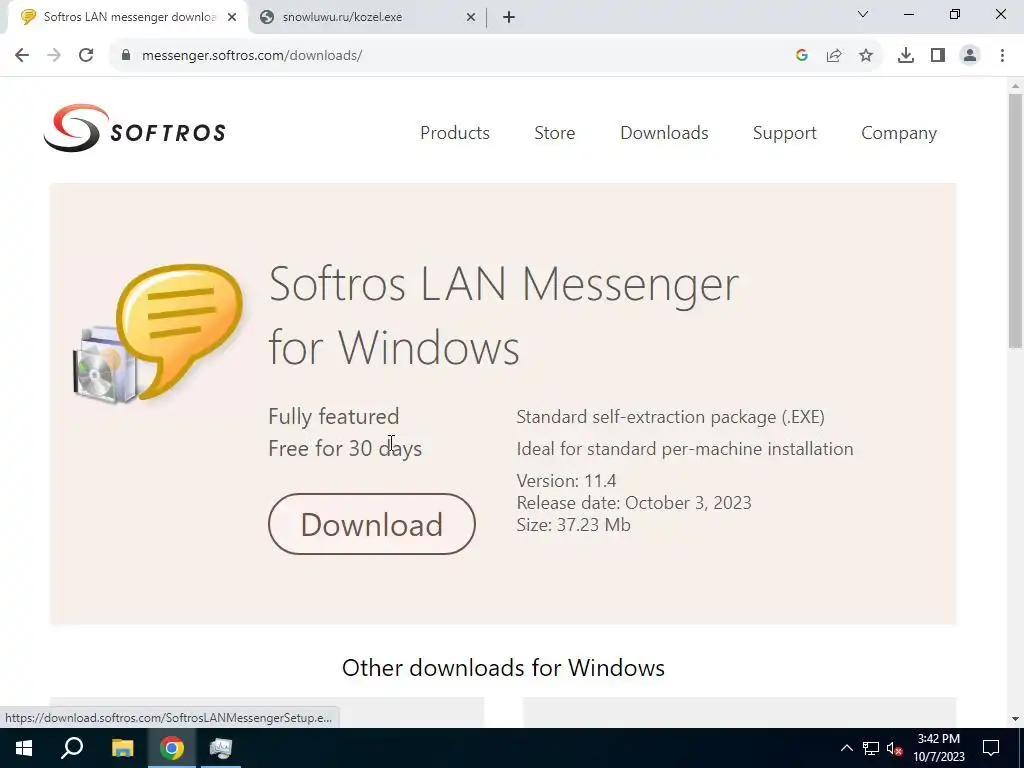Open a new browser tab
This screenshot has width=1024, height=768.
coord(509,18)
